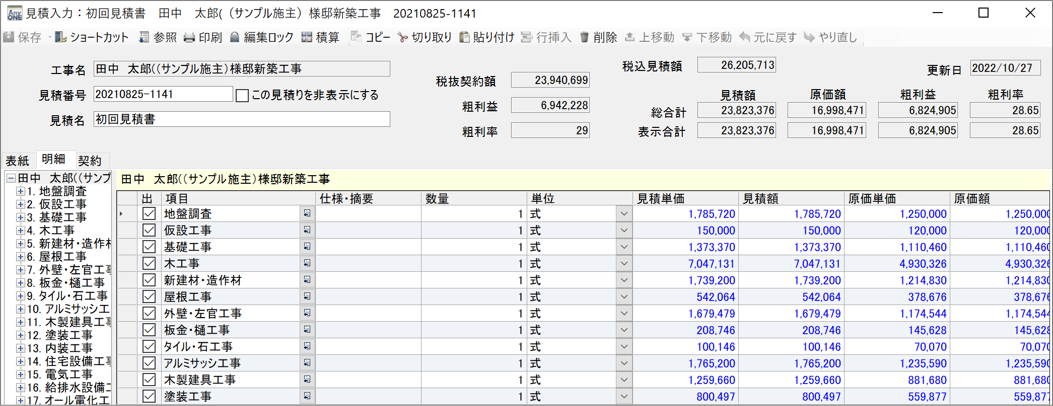1053x406 pixels.
Task: Uncheck the 地盤調査 row output checkbox
Action: pyautogui.click(x=149, y=214)
